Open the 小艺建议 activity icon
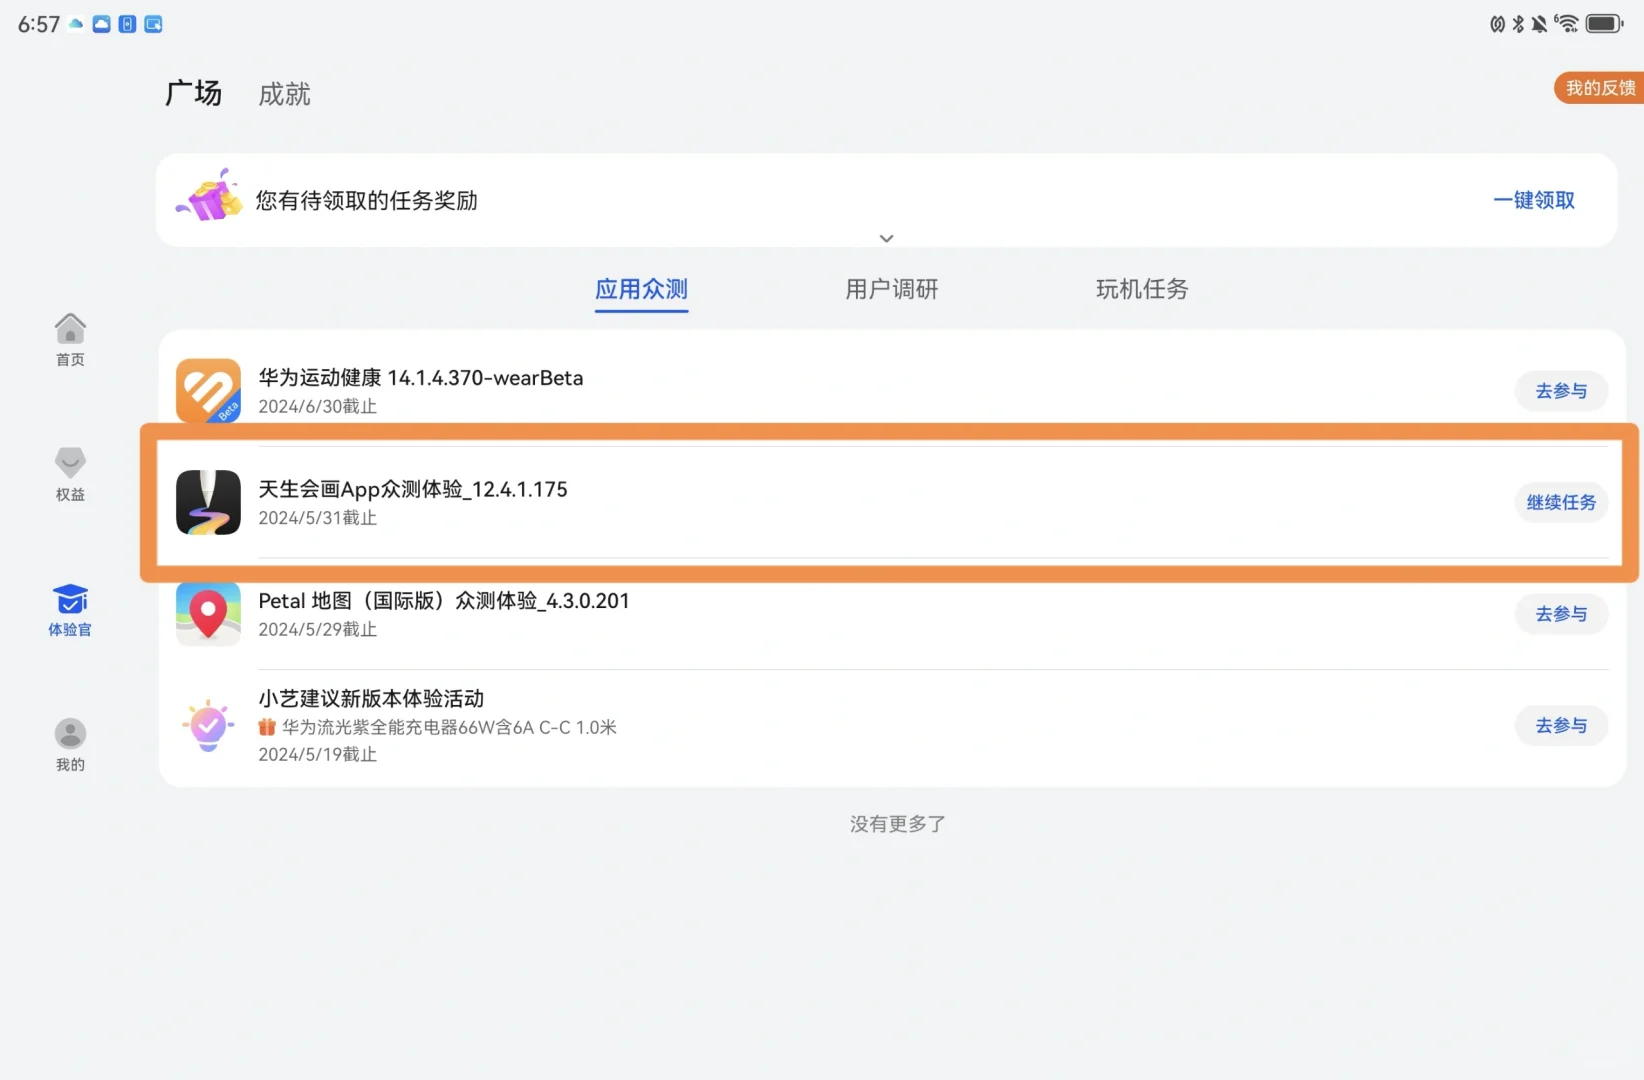The height and width of the screenshot is (1080, 1644). click(208, 726)
